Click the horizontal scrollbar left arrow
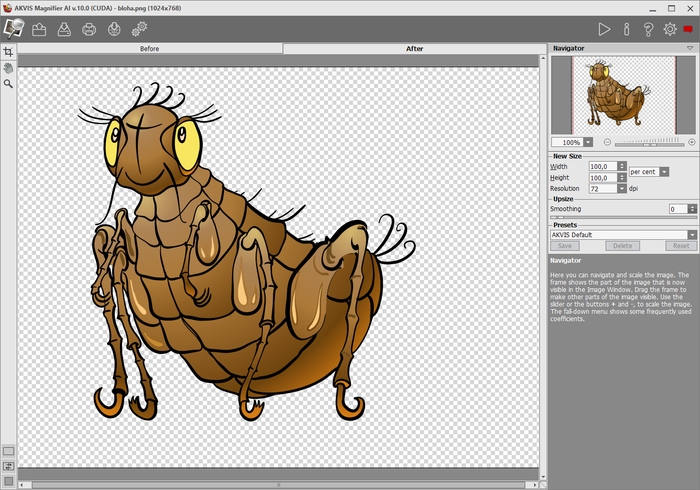 [22, 485]
